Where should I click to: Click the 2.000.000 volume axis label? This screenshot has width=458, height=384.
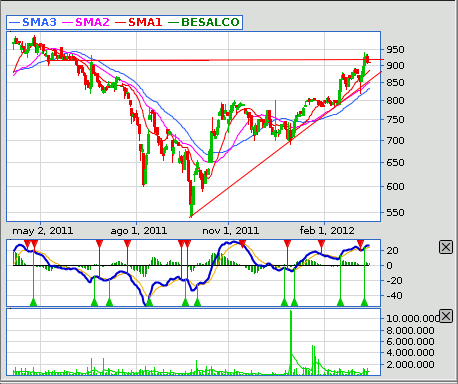(410, 364)
